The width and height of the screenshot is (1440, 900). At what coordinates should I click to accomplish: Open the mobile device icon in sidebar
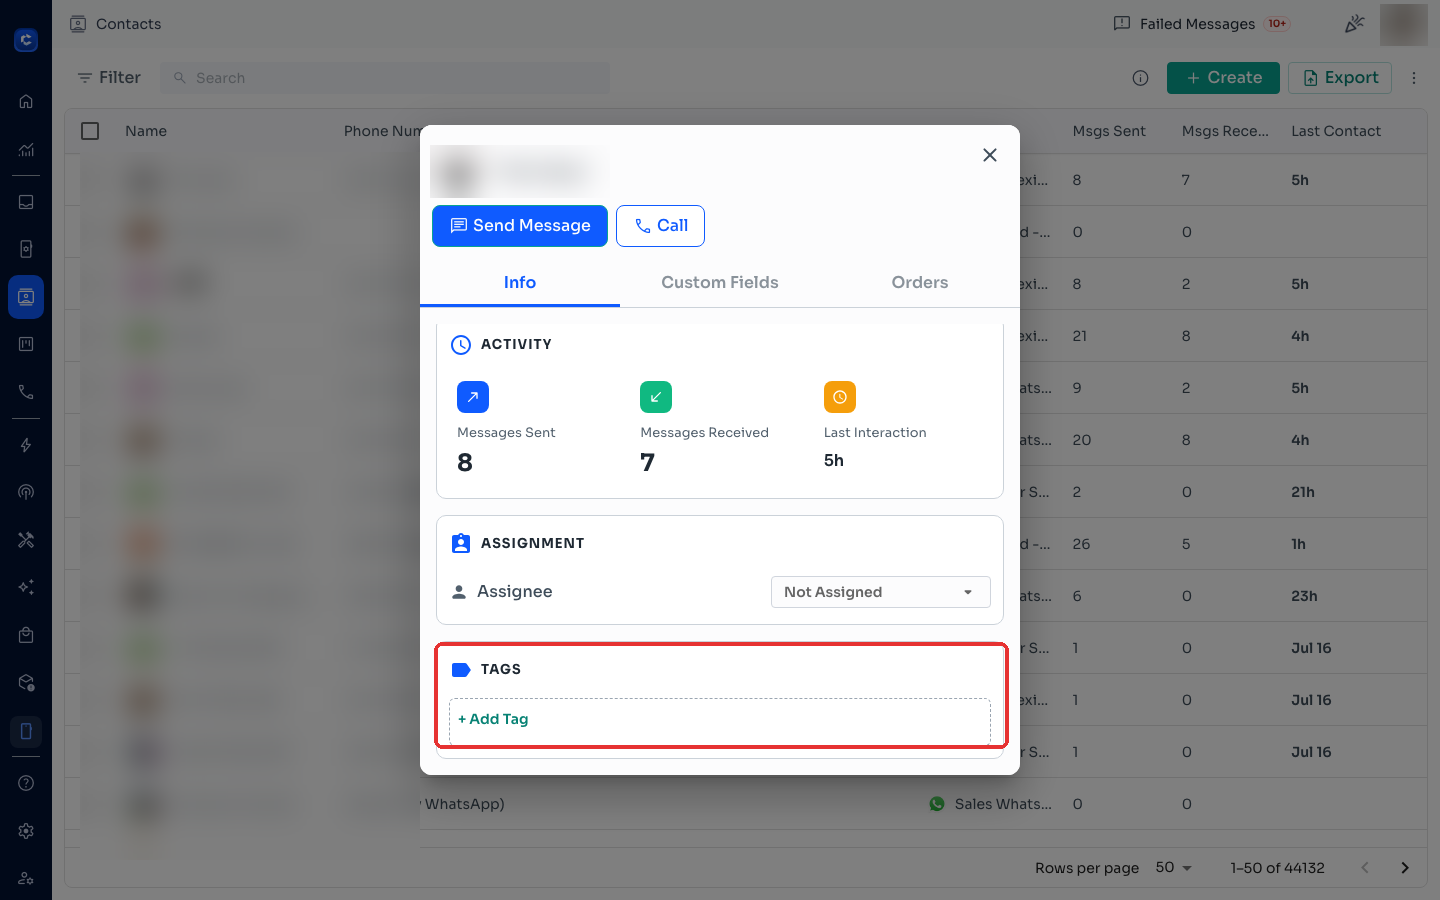point(26,731)
